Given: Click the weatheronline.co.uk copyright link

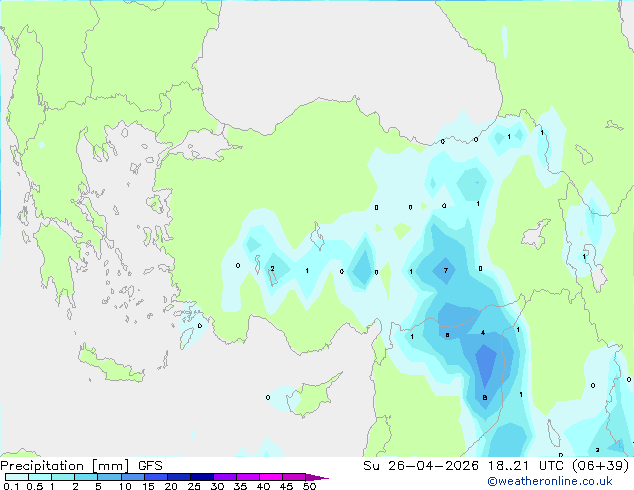Looking at the screenshot, I should (x=550, y=481).
